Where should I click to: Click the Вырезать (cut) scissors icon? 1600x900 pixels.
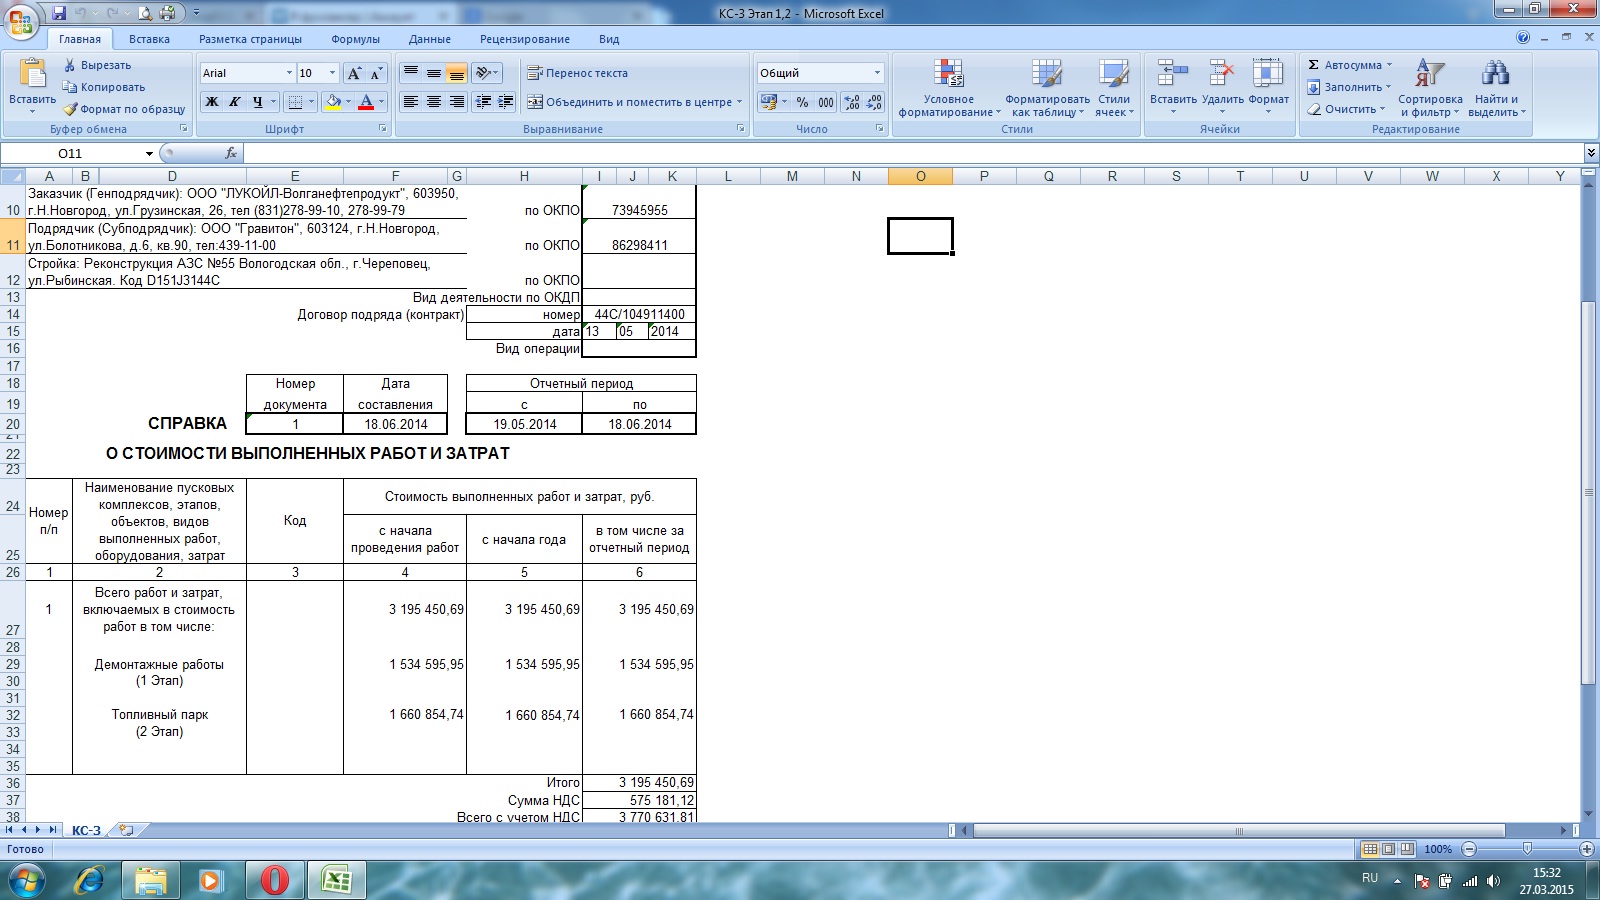coord(70,65)
